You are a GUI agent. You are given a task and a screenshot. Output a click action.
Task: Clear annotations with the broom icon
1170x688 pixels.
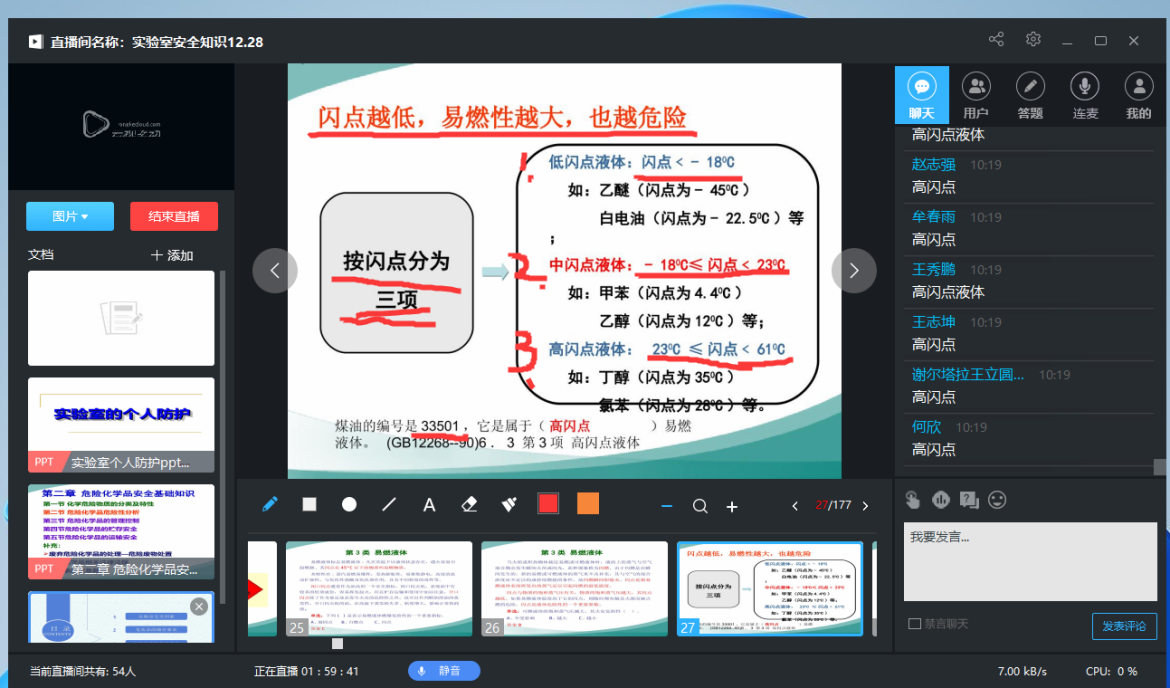(x=509, y=505)
